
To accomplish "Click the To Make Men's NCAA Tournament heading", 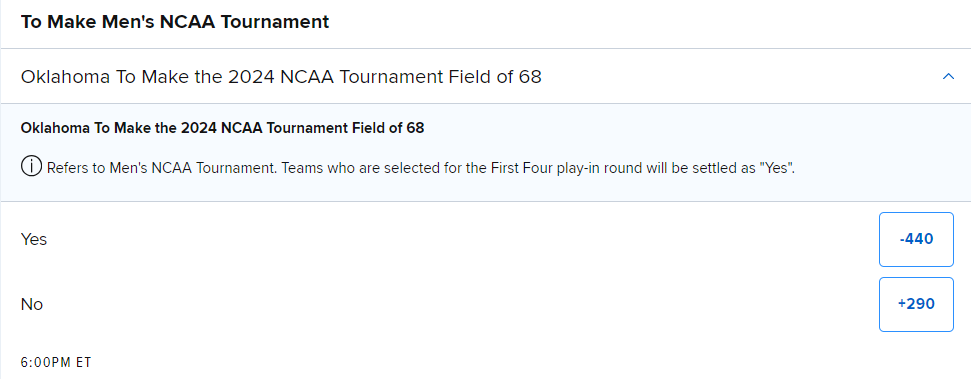I will click(175, 22).
